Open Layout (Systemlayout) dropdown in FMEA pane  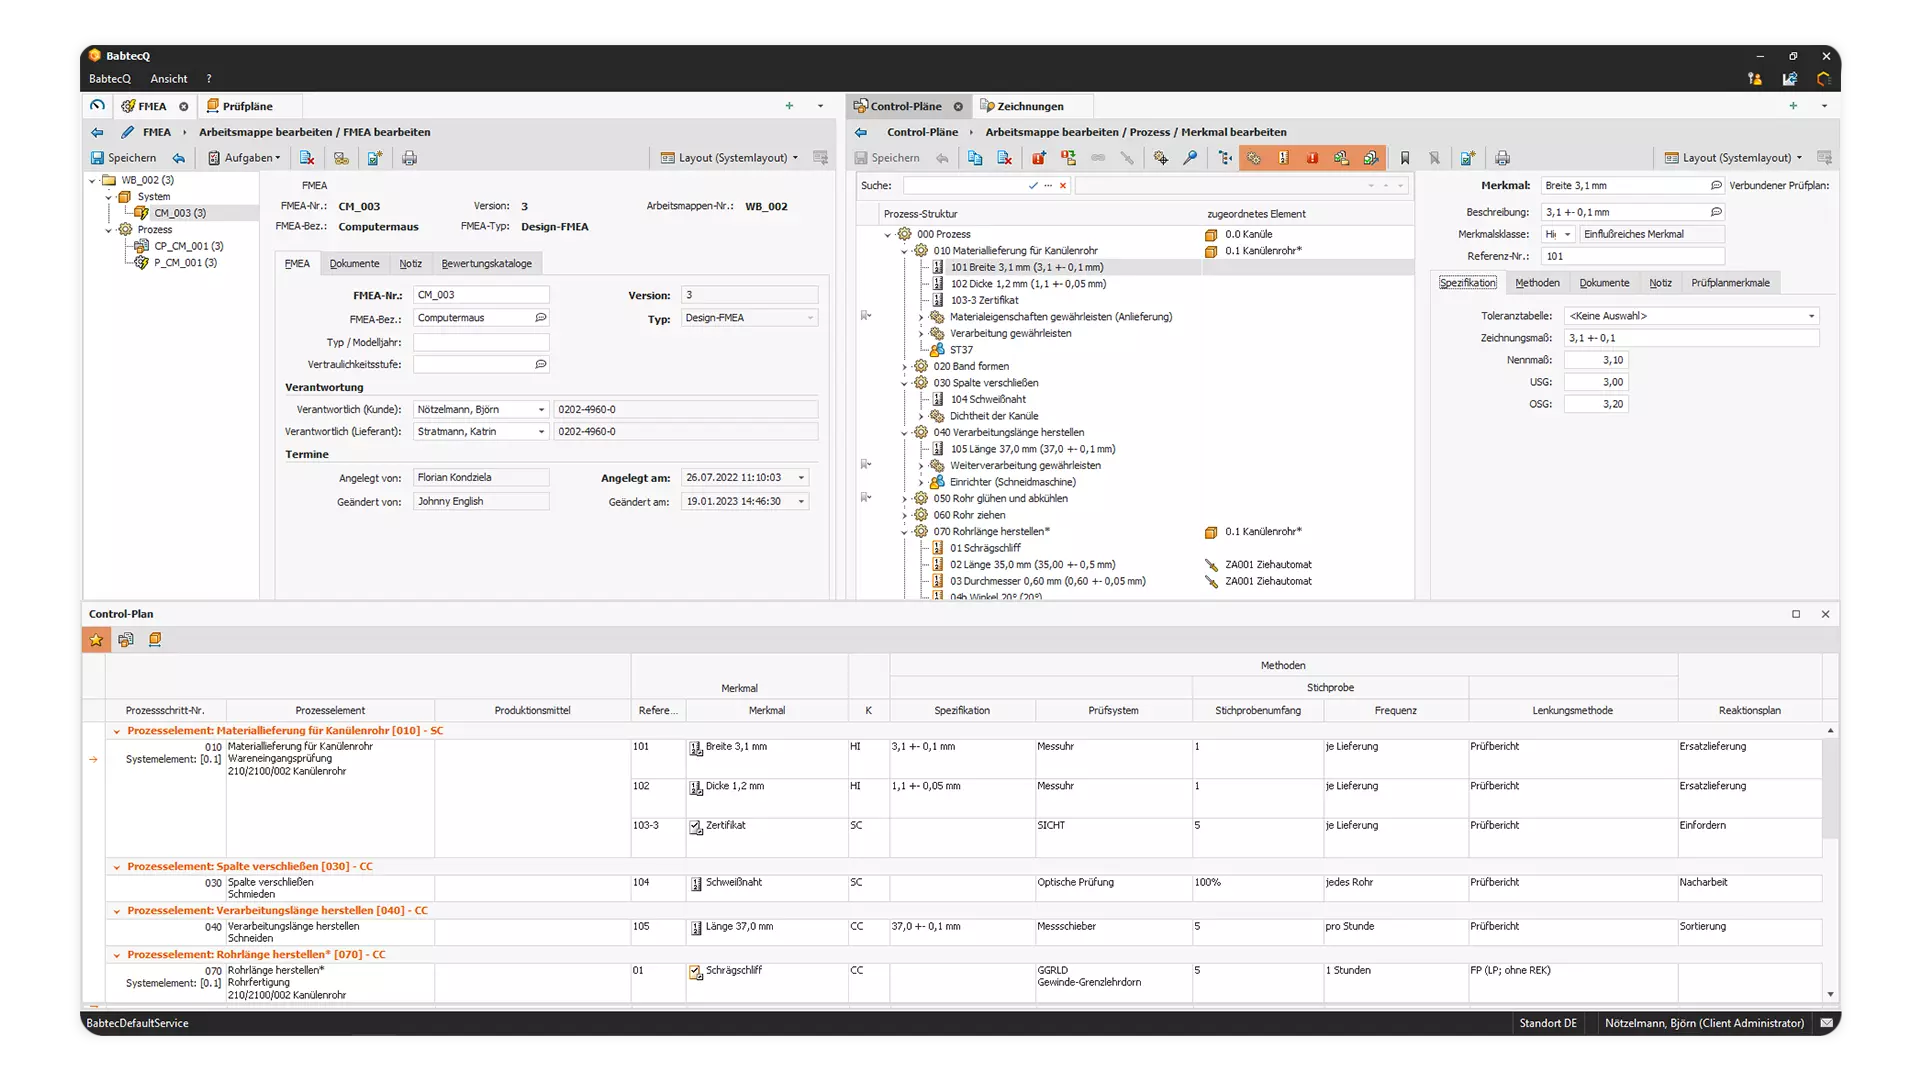730,158
